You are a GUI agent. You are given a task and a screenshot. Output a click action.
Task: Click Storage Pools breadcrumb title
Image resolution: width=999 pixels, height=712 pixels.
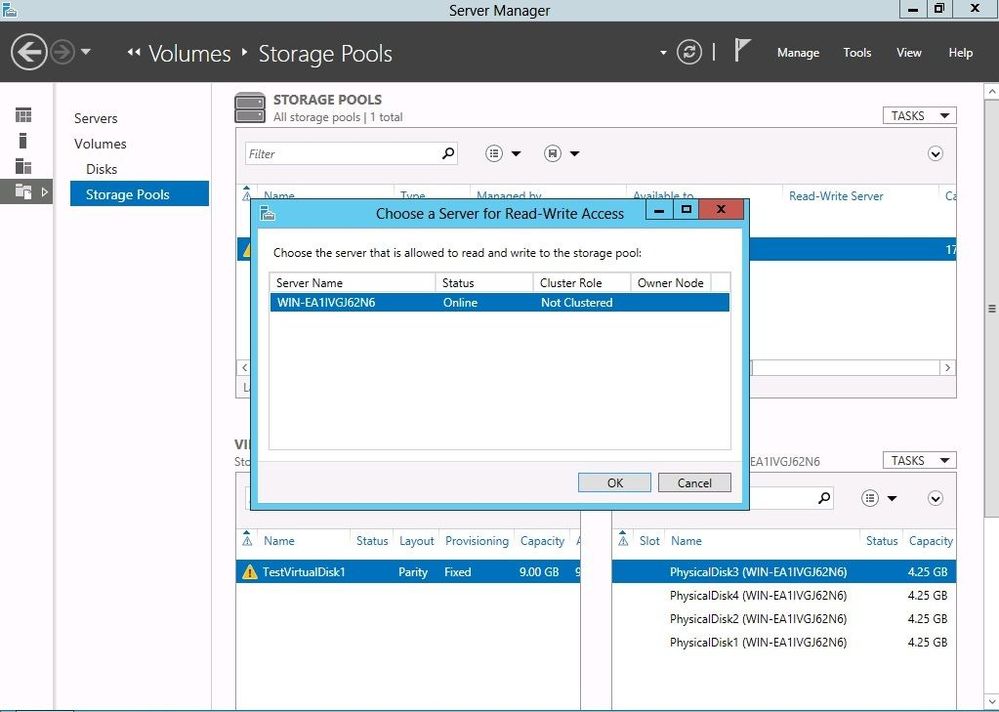325,53
